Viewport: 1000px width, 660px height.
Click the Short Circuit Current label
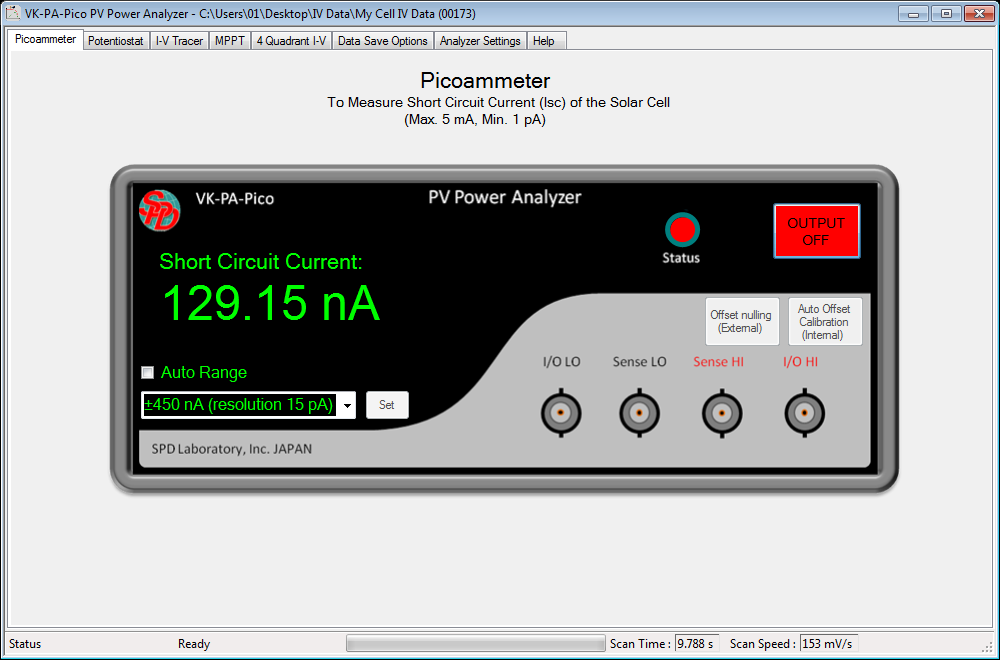pos(260,261)
